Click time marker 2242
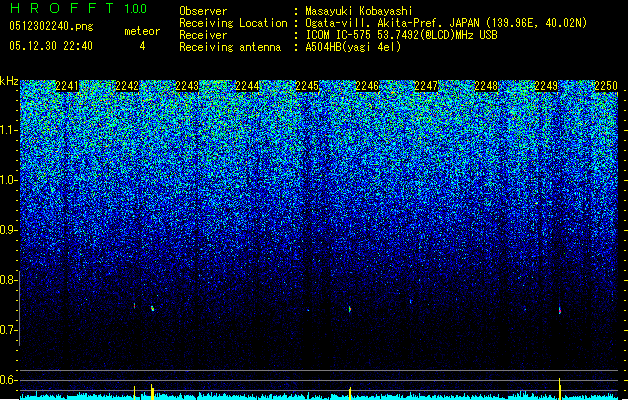629x400 pixels. point(127,86)
